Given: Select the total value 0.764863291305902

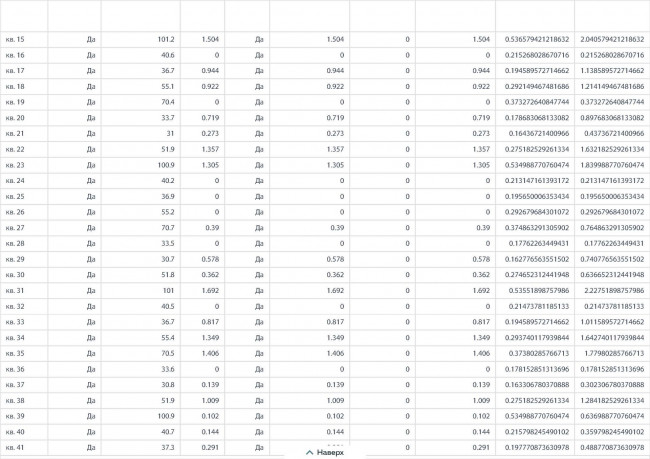Looking at the screenshot, I should pos(612,228).
